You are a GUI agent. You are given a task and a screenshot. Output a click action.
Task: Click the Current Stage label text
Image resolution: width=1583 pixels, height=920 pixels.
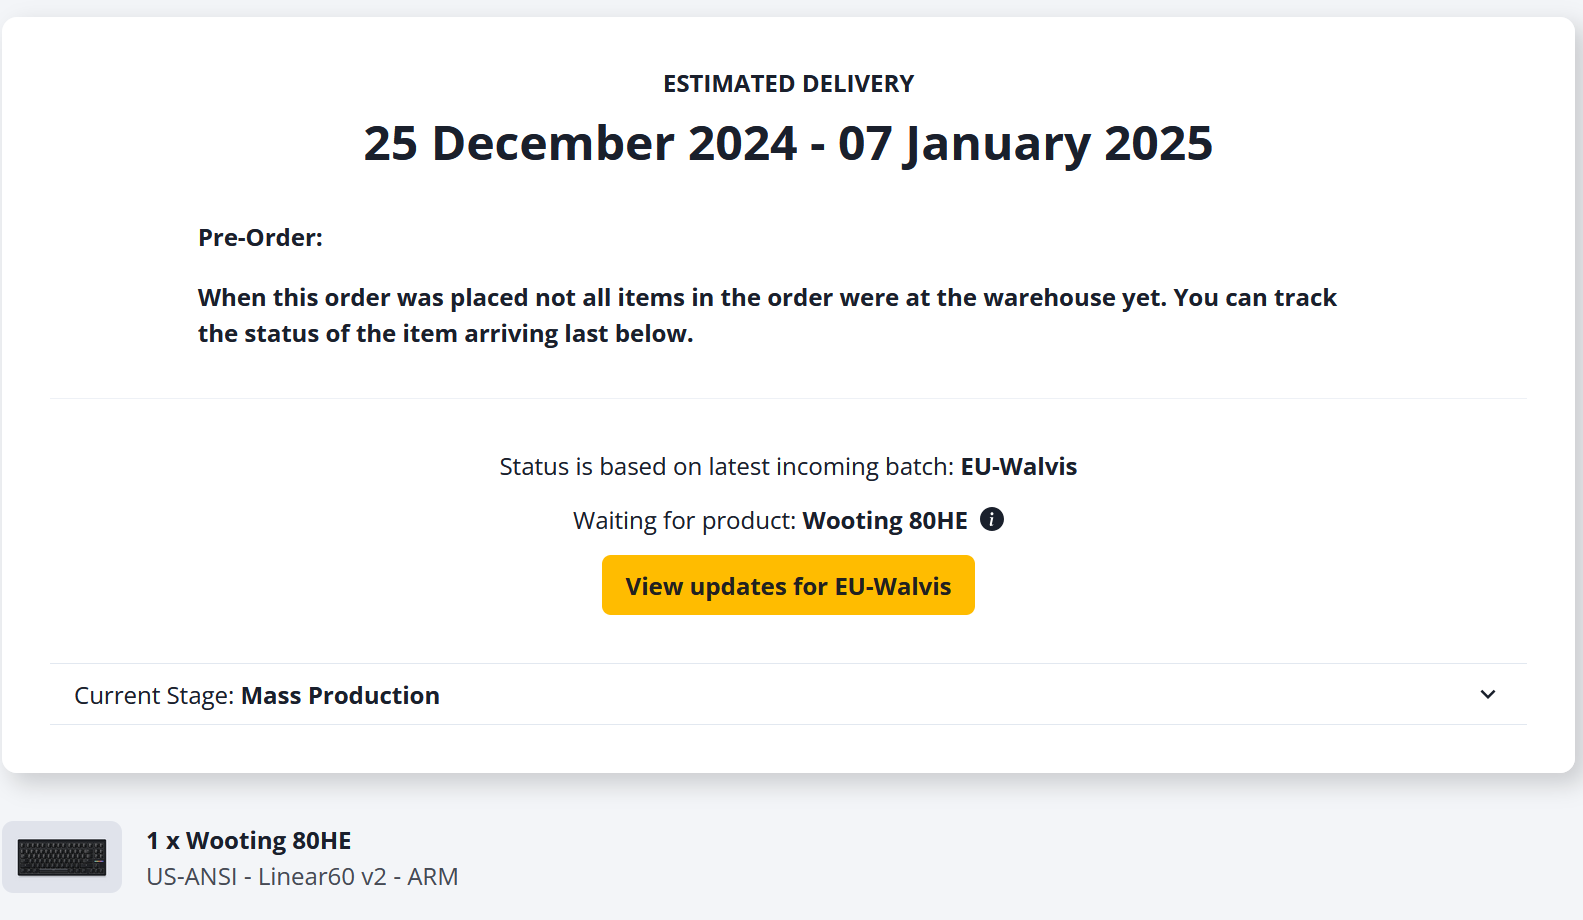click(154, 696)
